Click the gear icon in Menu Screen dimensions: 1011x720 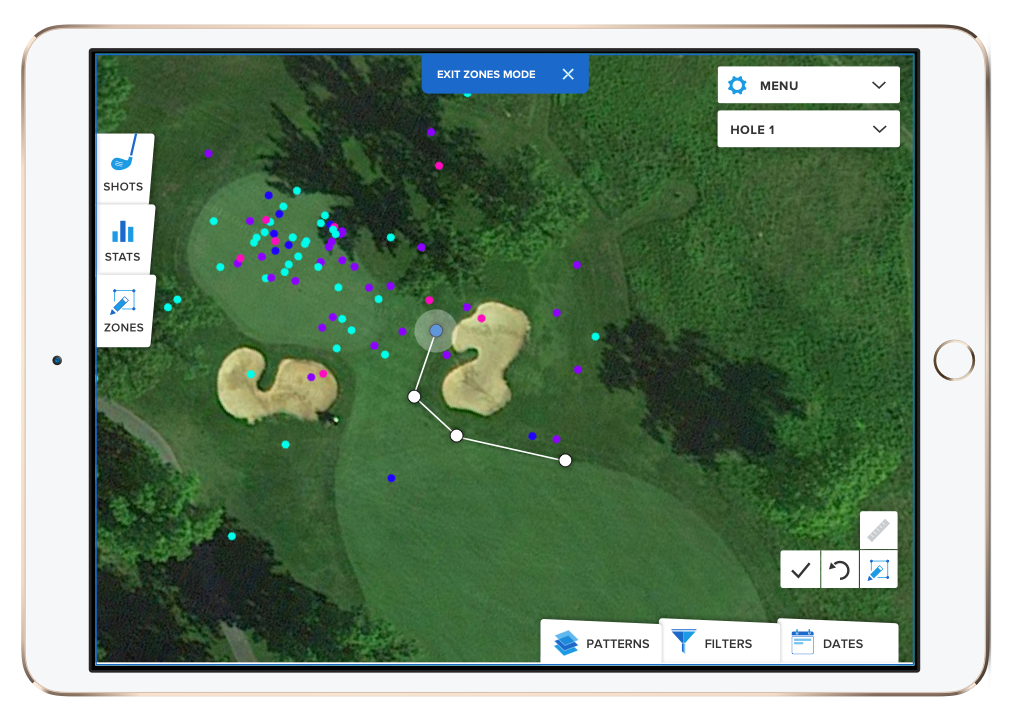[737, 85]
